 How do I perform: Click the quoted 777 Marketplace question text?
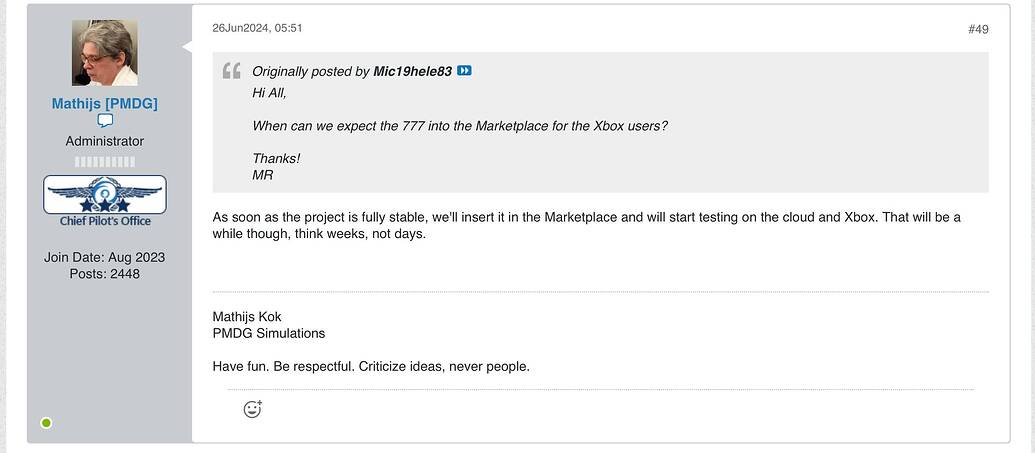(x=459, y=125)
